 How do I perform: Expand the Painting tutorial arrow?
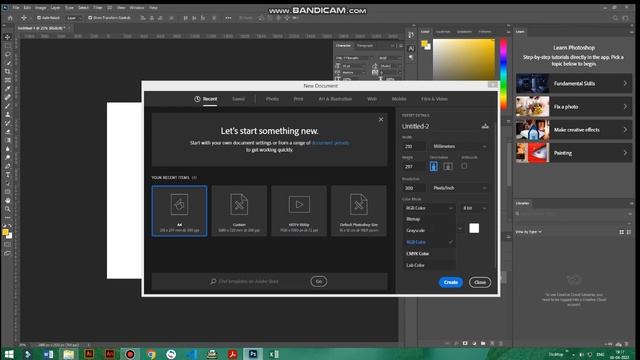click(x=625, y=153)
